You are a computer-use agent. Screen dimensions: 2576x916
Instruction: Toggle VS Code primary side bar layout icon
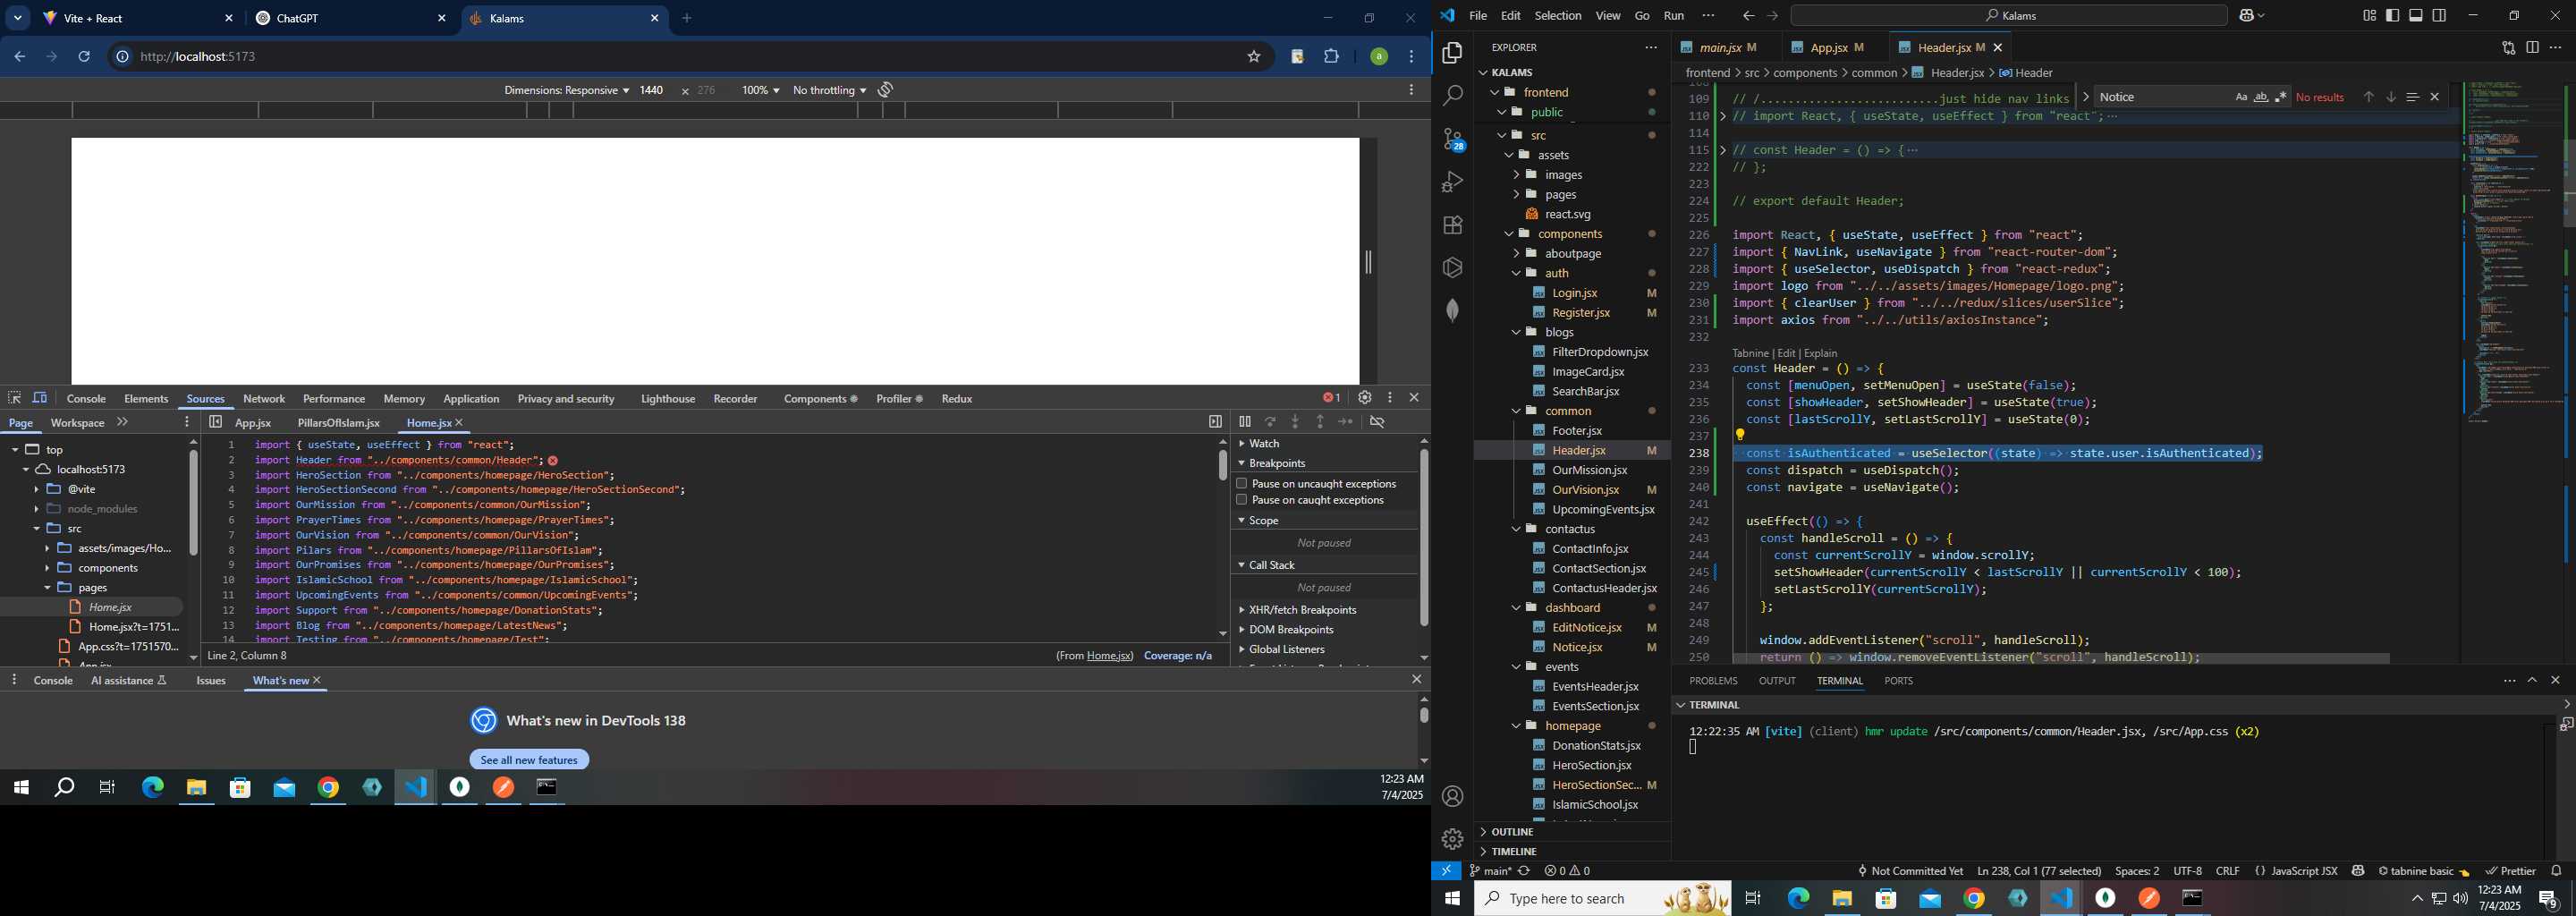2393,15
